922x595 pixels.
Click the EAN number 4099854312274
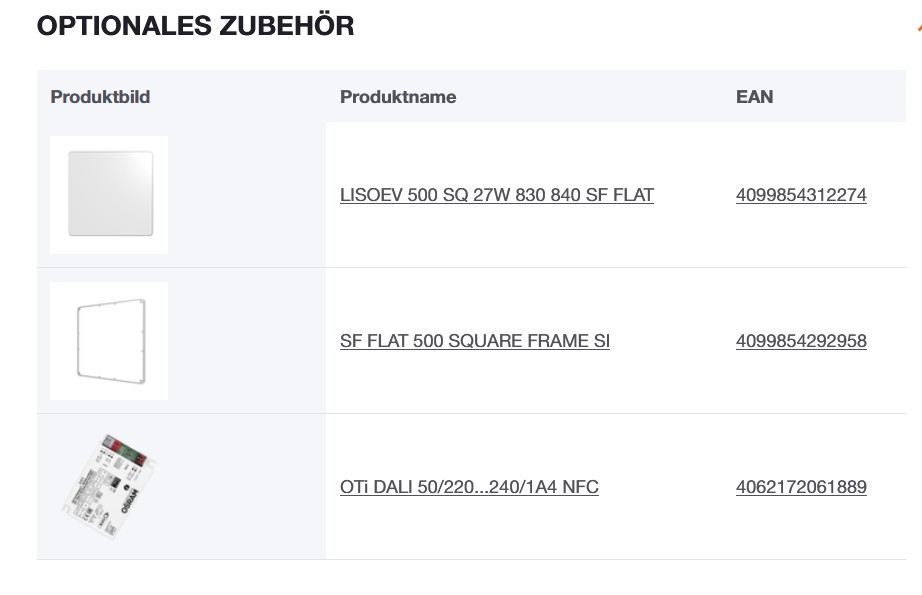[x=800, y=195]
